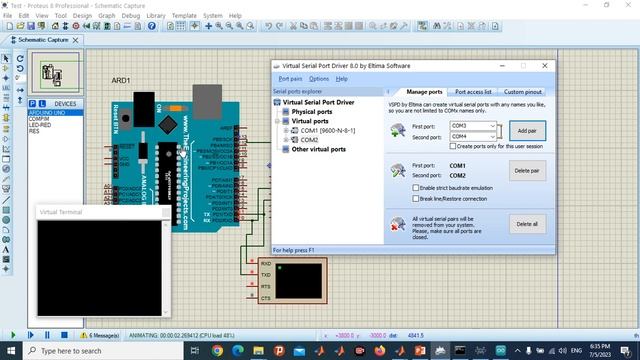Screen dimensions: 640x360
Task: Select 'LED-RED' in the devices list
Action: pos(40,125)
